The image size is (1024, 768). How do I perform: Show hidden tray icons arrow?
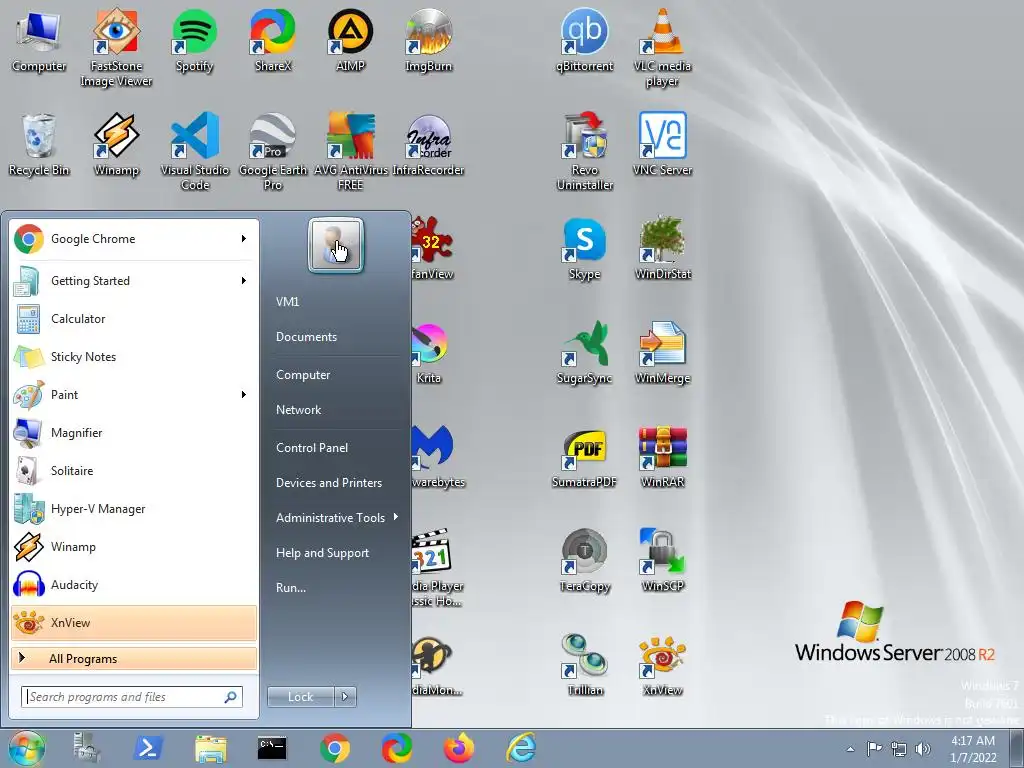tap(850, 749)
